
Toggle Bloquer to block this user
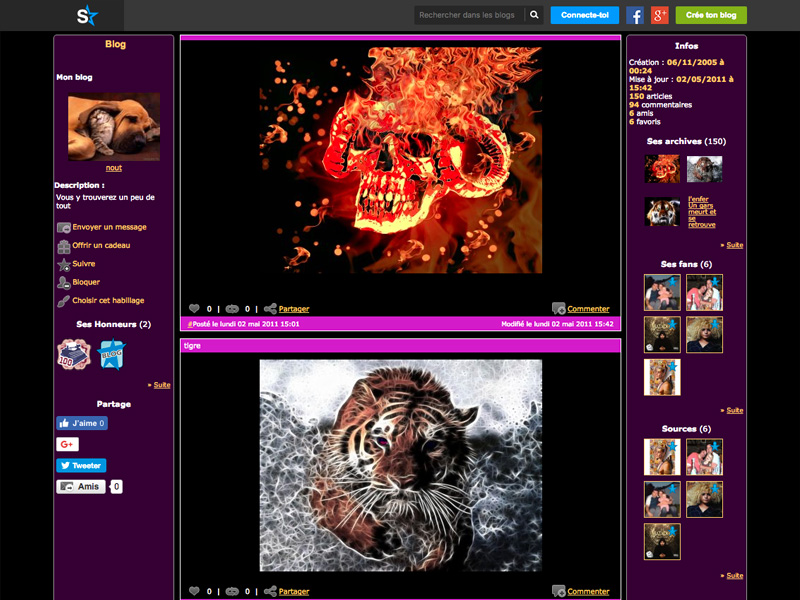coord(85,282)
